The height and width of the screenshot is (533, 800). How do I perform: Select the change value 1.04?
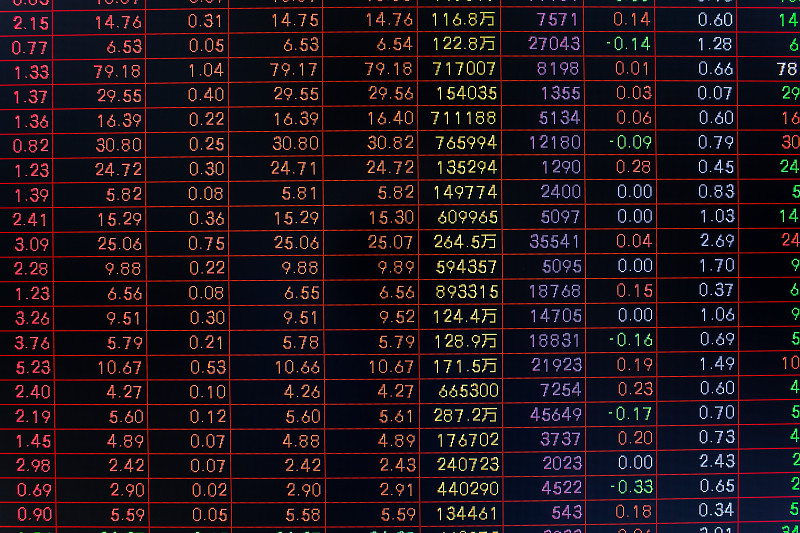coord(206,70)
